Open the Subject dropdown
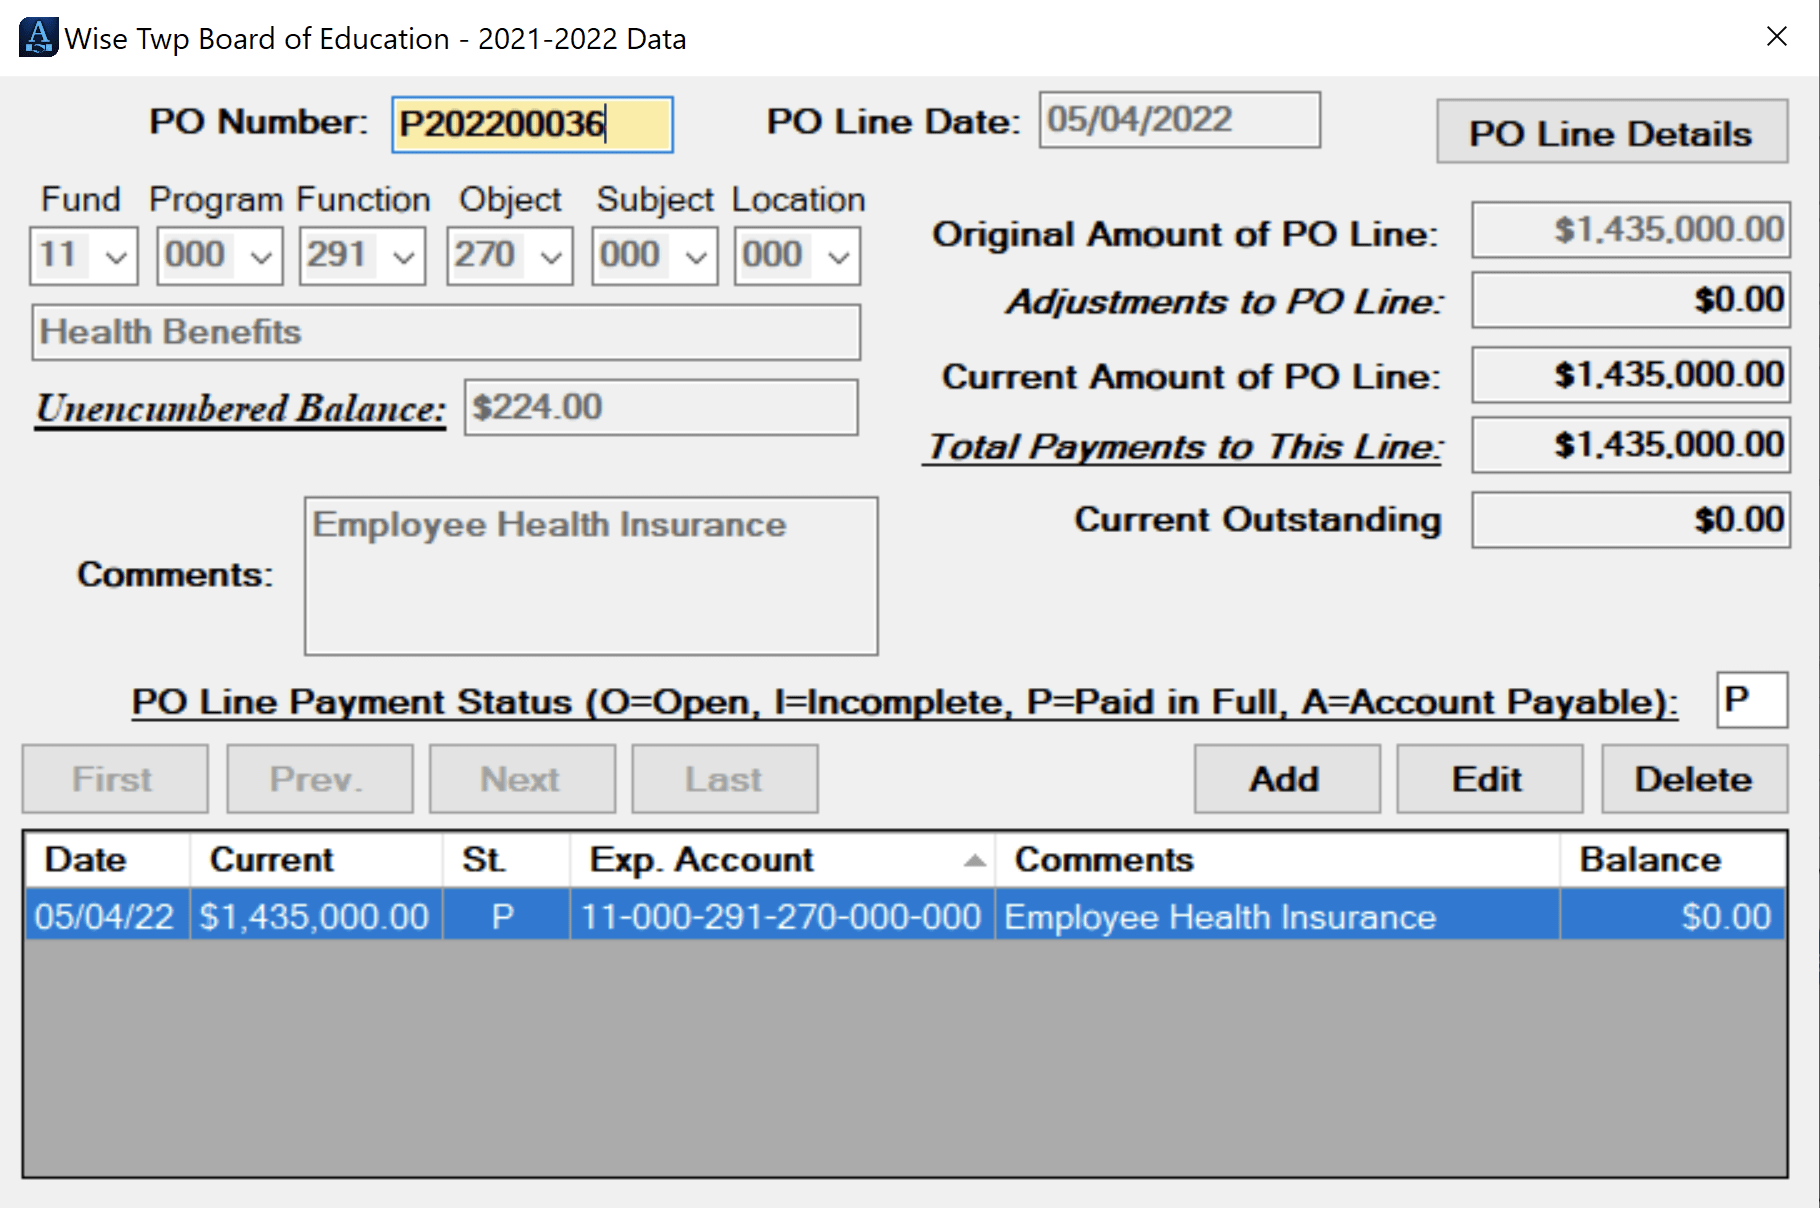The height and width of the screenshot is (1208, 1820). click(x=694, y=255)
